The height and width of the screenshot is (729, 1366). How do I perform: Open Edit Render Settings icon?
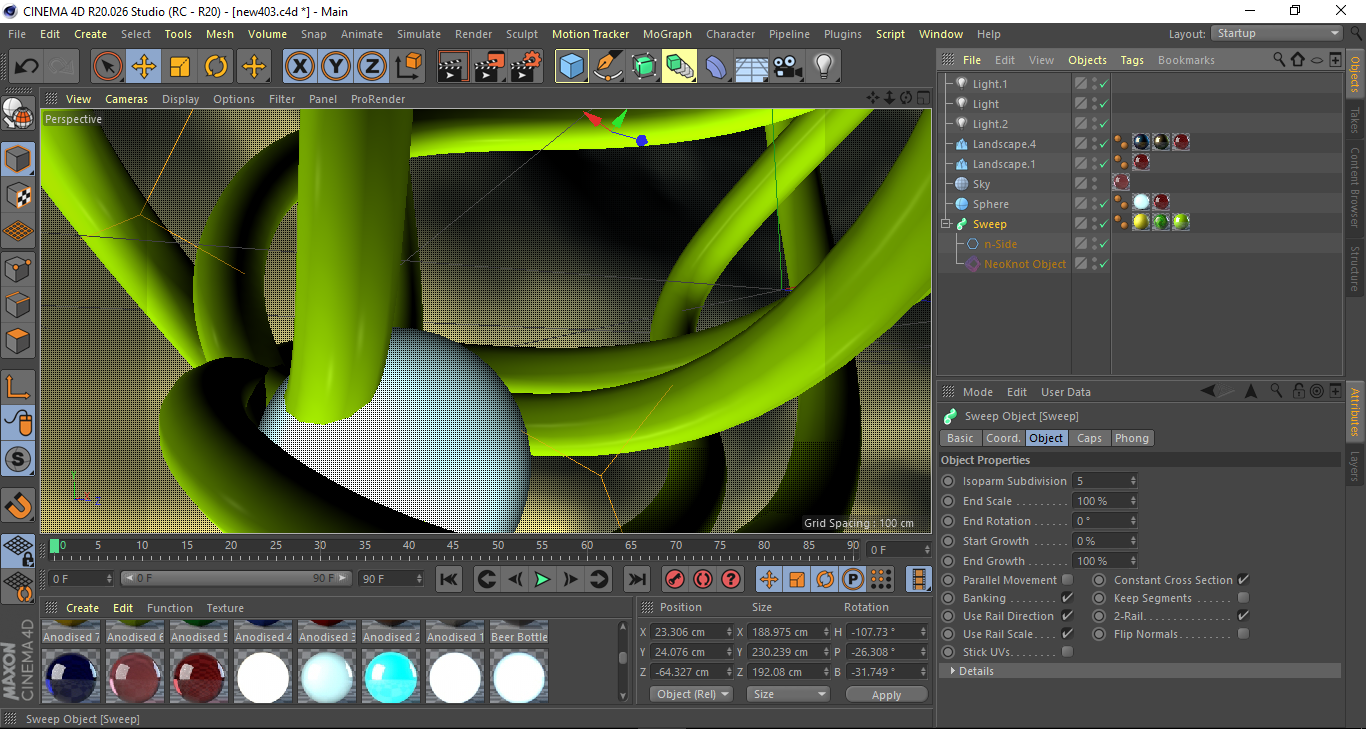point(526,67)
